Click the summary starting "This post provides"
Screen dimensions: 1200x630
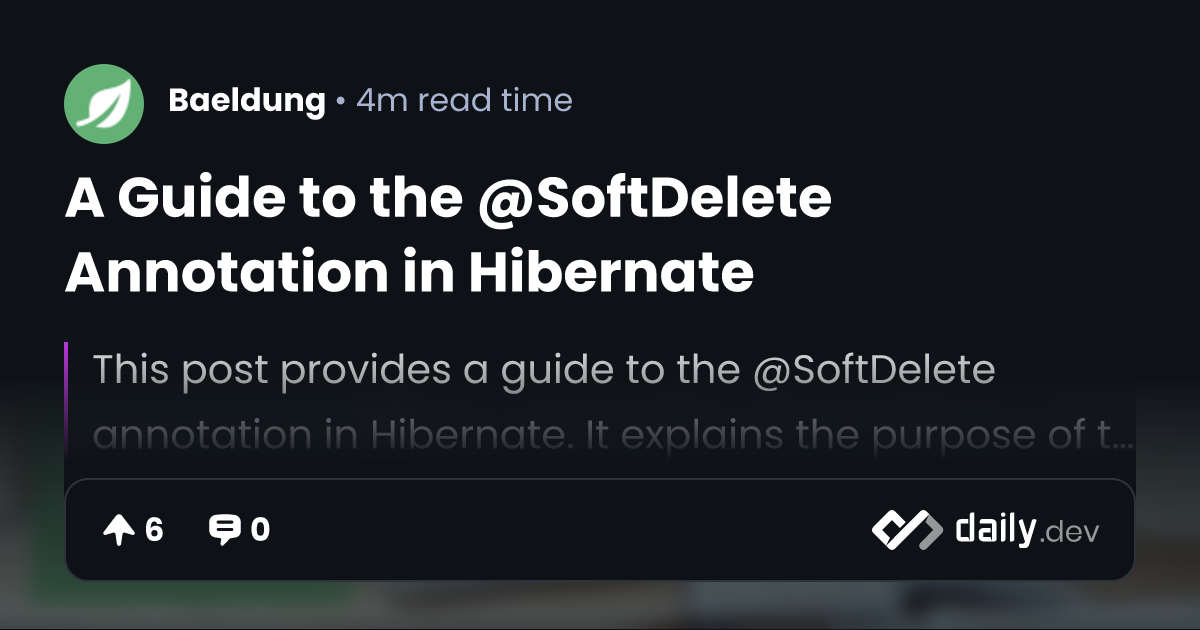pyautogui.click(x=544, y=370)
